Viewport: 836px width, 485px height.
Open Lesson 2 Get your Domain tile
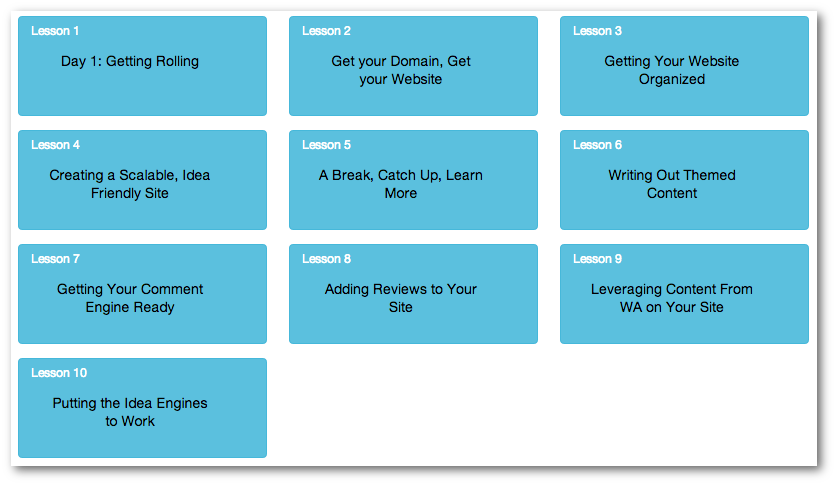coord(413,66)
